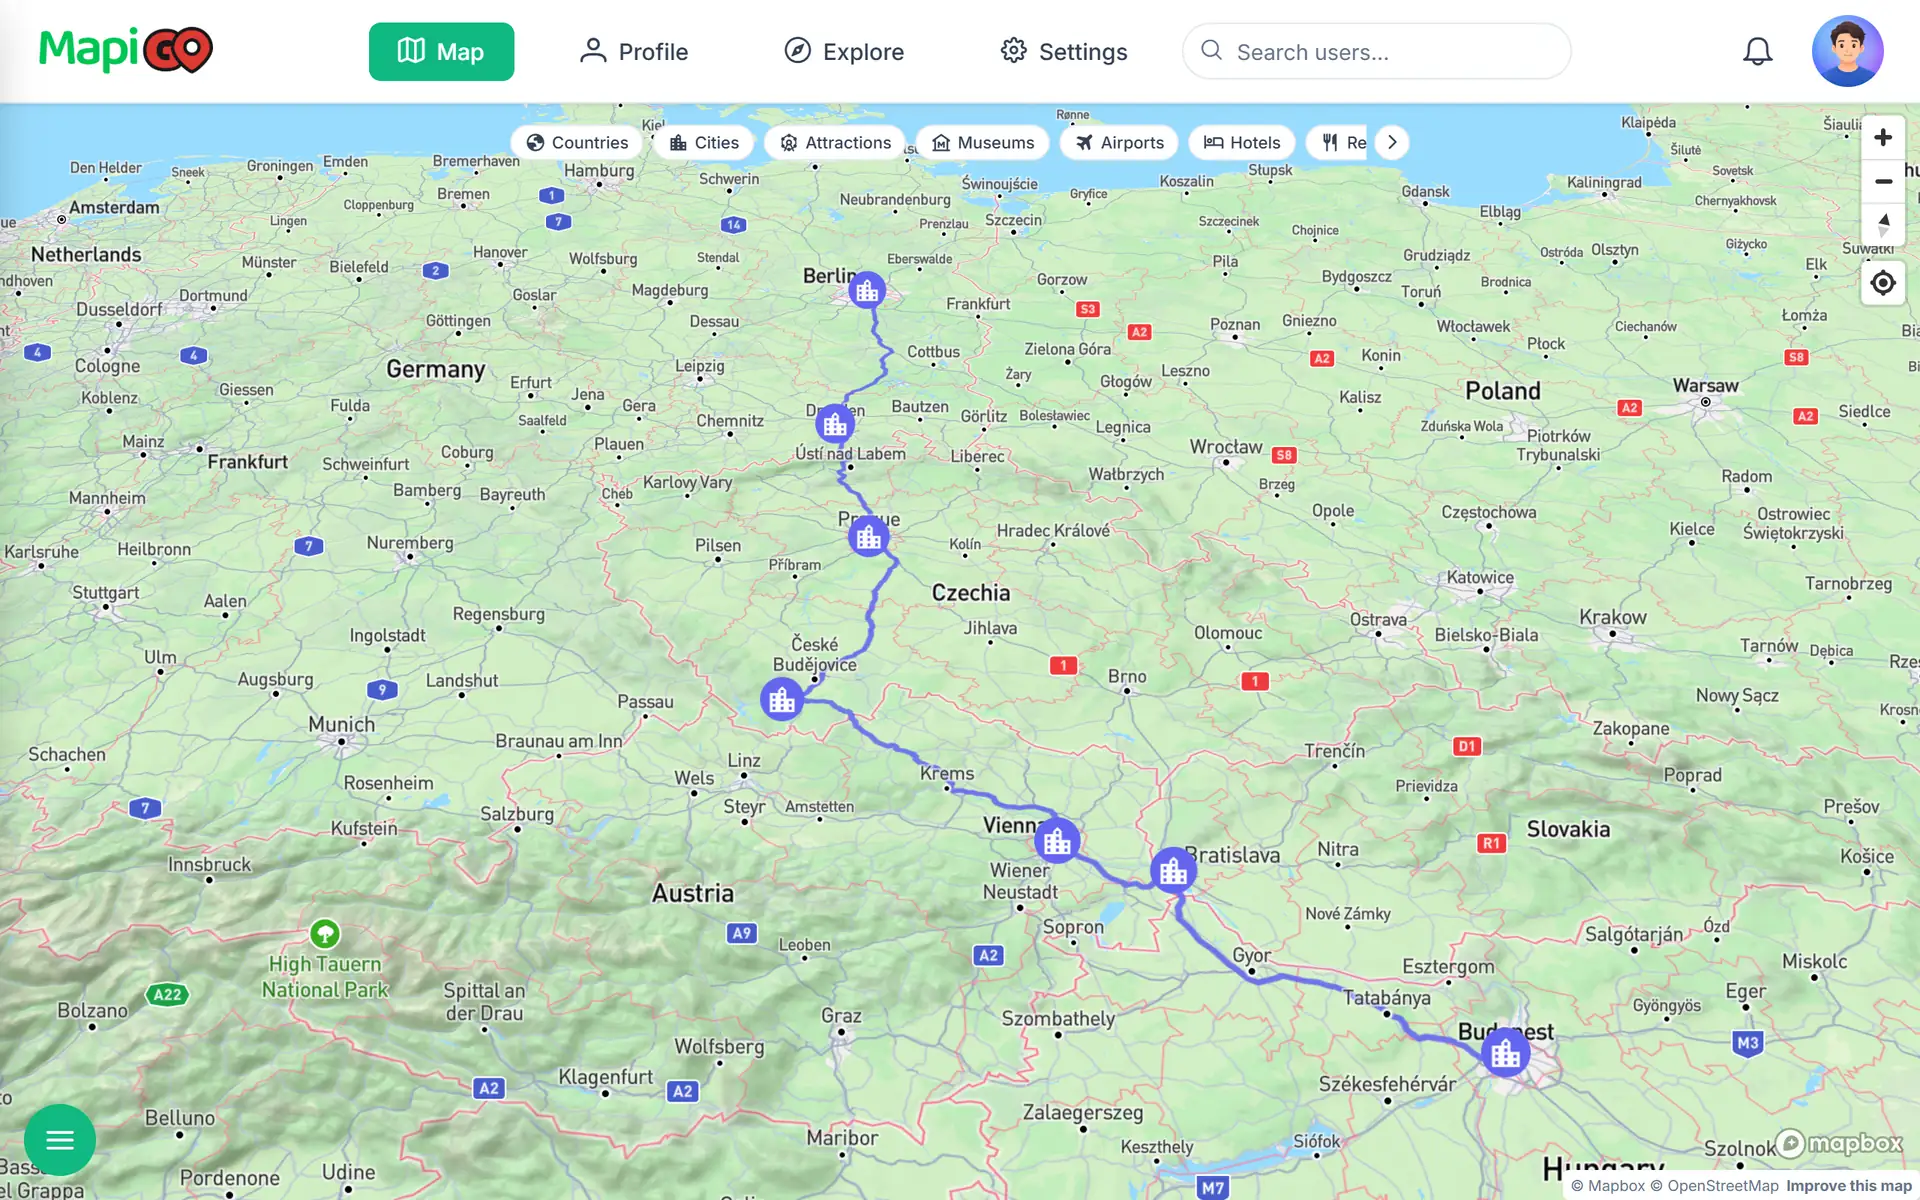Locate my current position
The width and height of the screenshot is (1920, 1200).
pyautogui.click(x=1883, y=283)
